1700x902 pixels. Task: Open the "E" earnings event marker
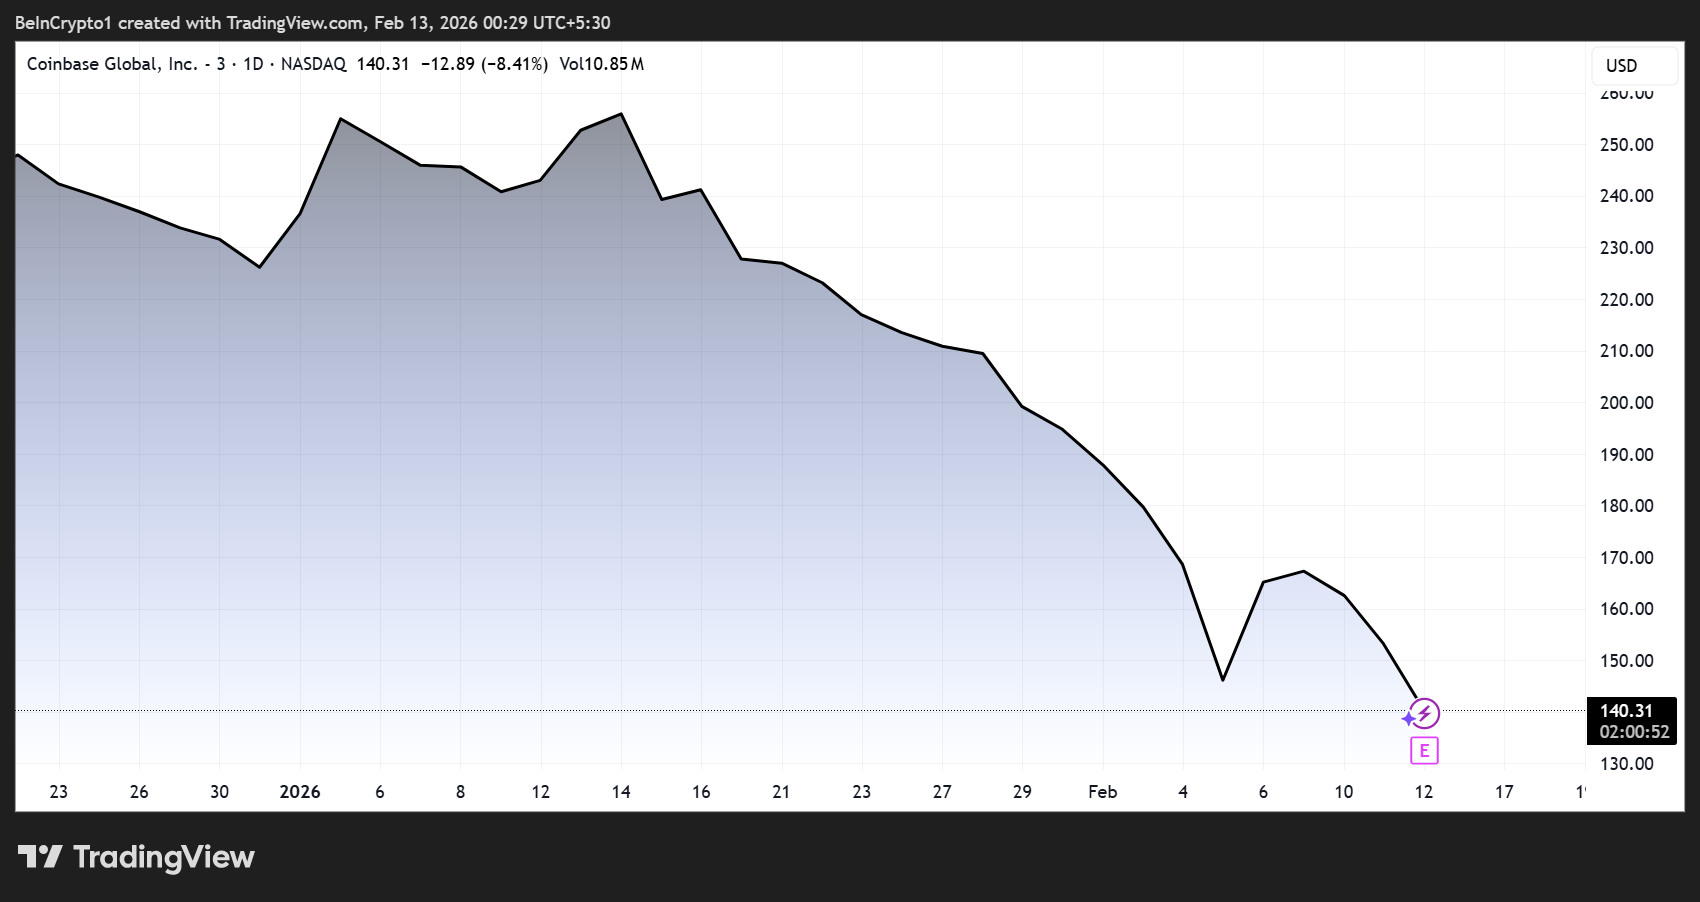click(1424, 750)
